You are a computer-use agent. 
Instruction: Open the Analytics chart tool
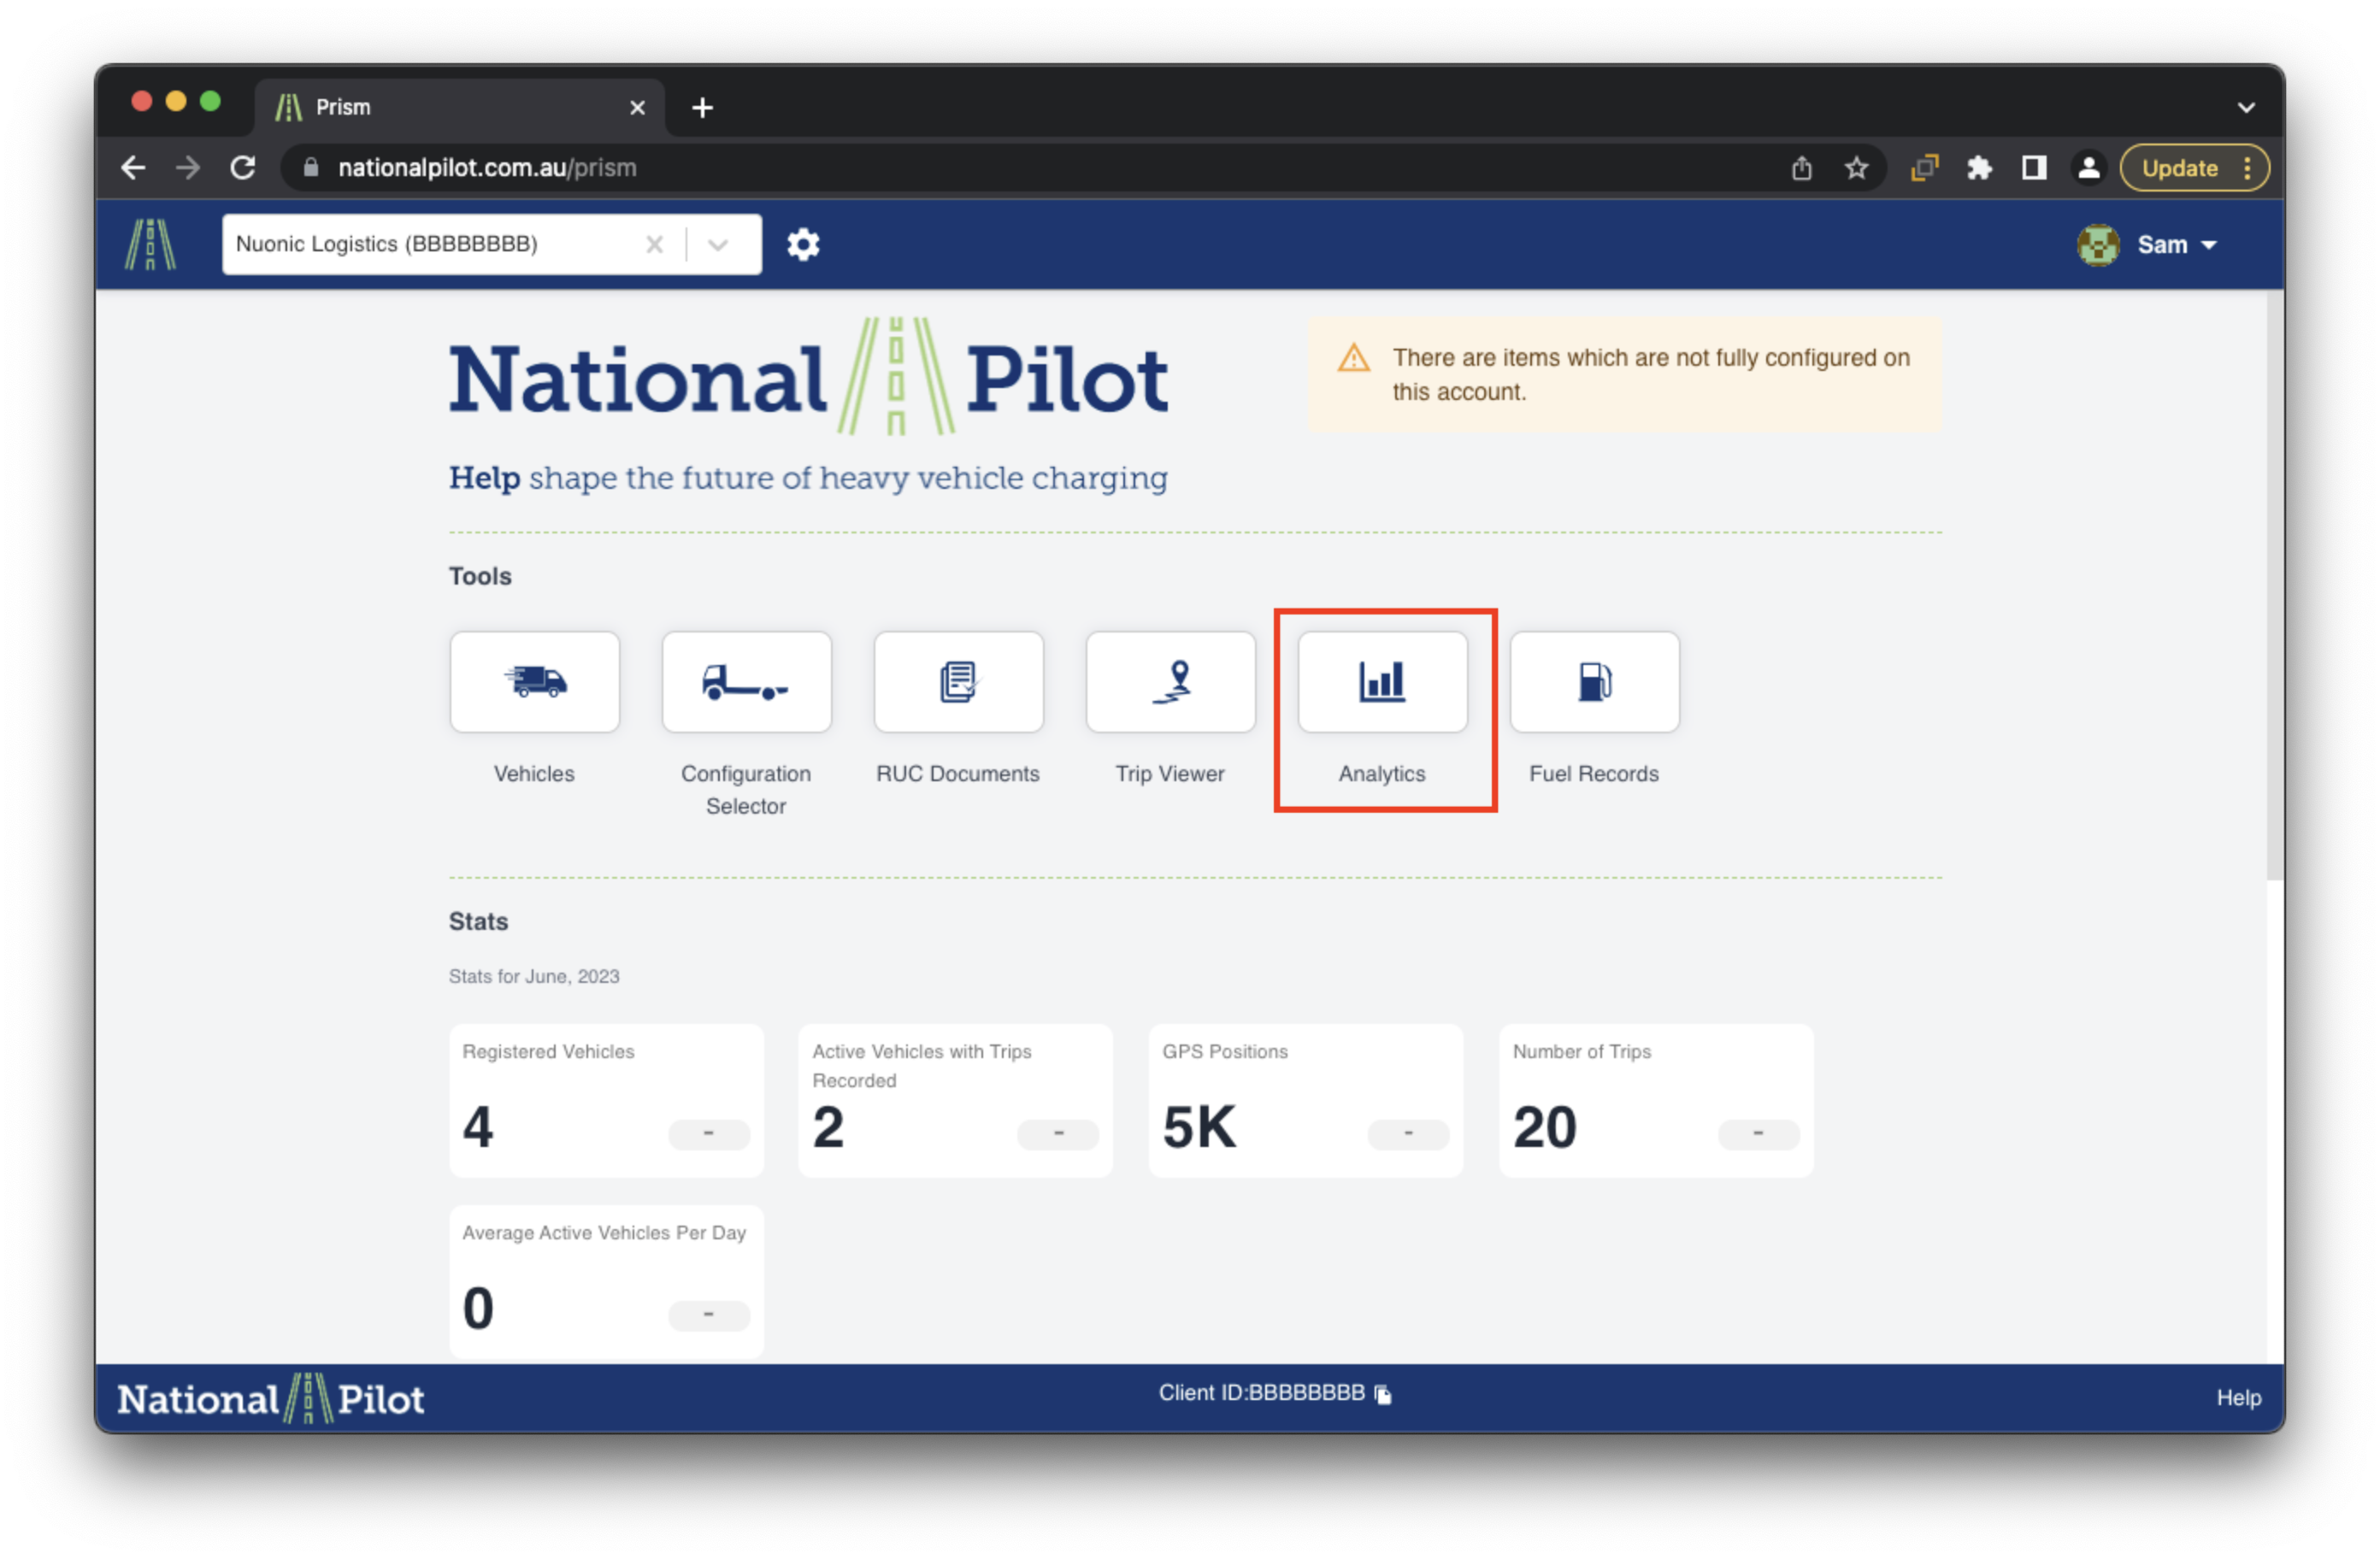[1382, 682]
